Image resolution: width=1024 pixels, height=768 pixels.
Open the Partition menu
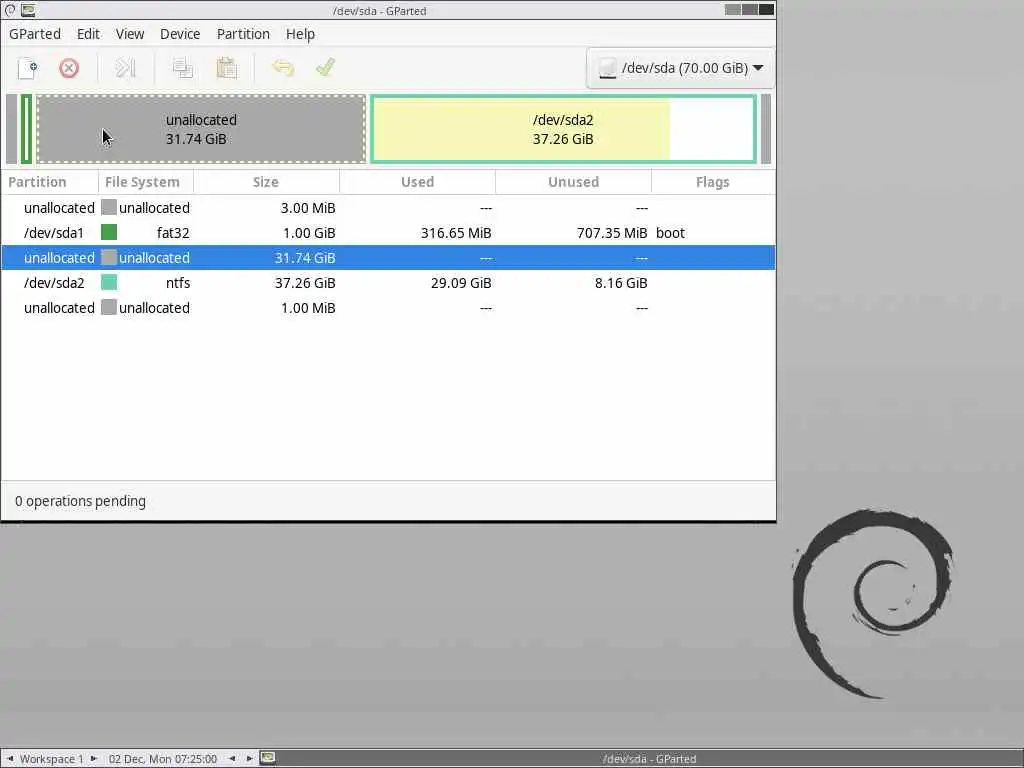(243, 34)
